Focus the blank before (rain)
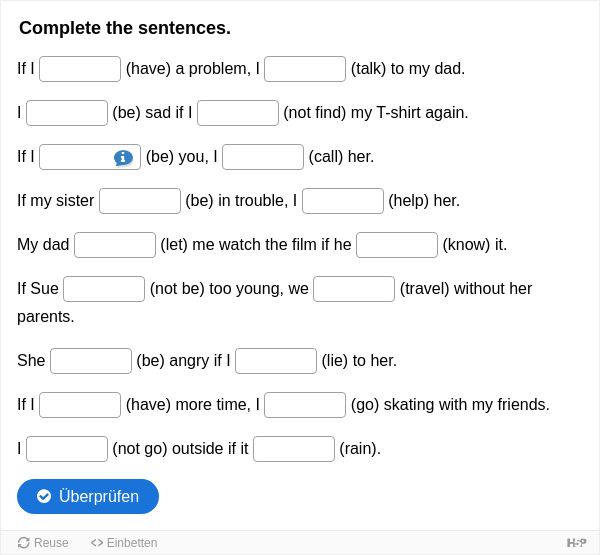The width and height of the screenshot is (600, 555). pos(294,449)
